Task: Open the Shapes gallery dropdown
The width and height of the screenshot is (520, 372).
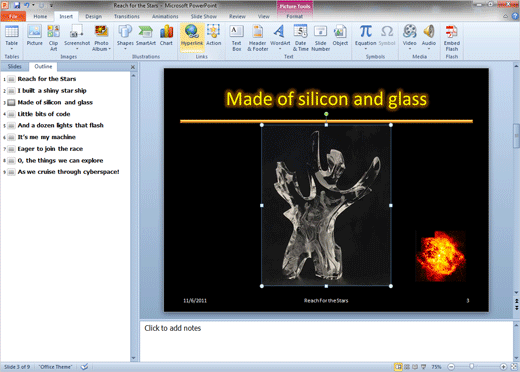Action: tap(125, 49)
